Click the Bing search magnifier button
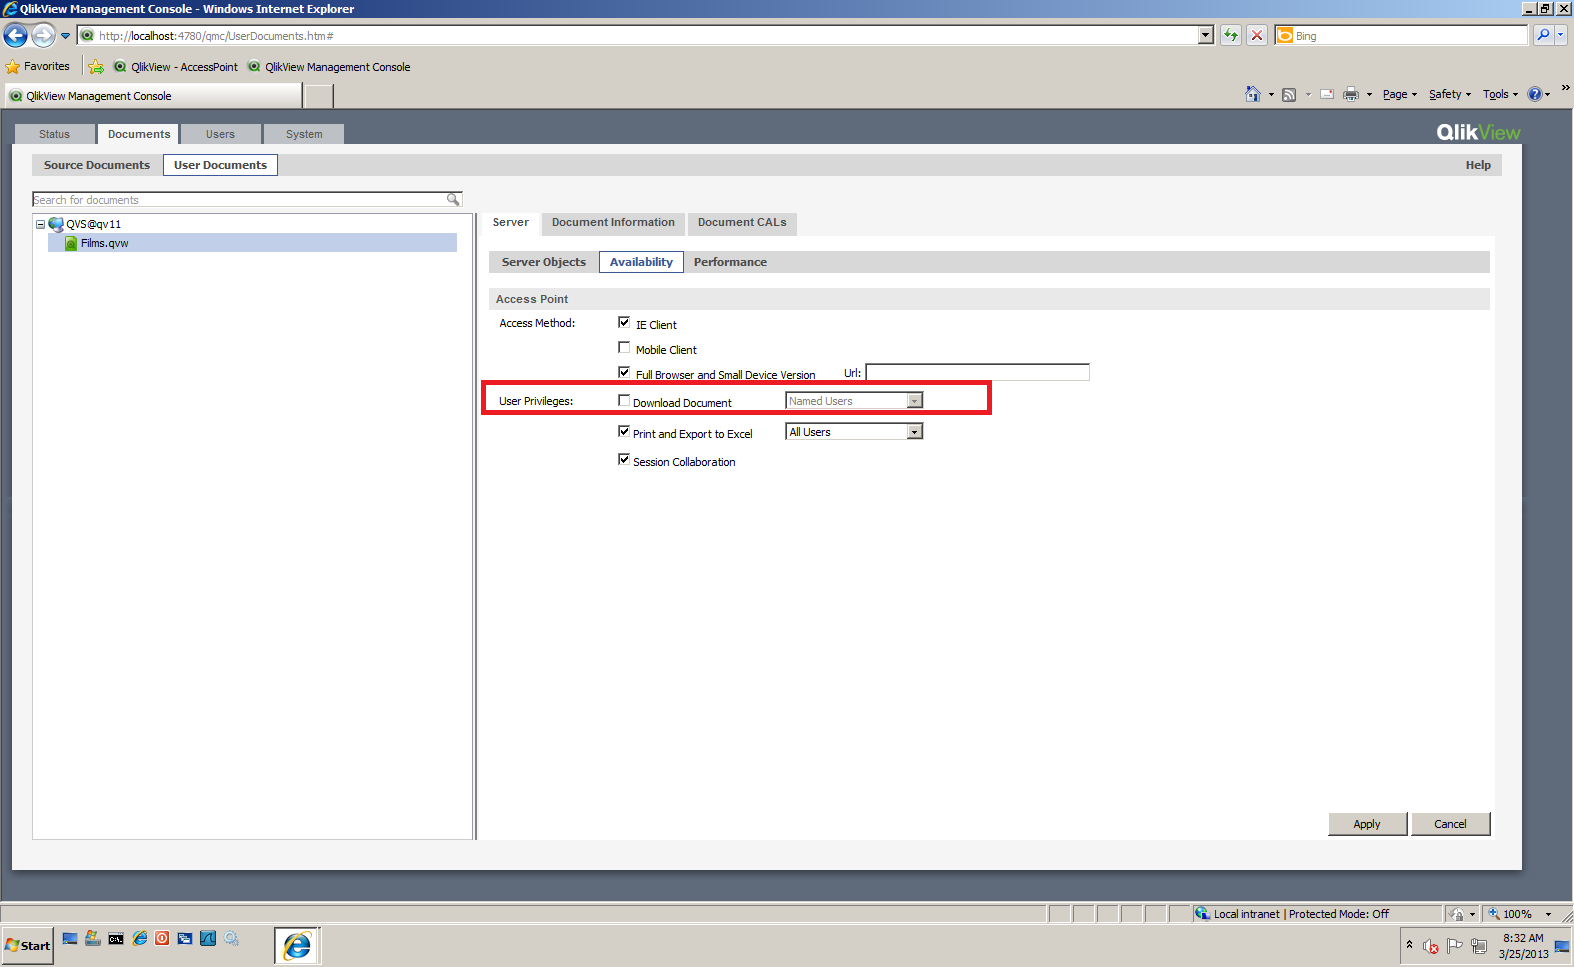Image resolution: width=1574 pixels, height=967 pixels. click(1543, 35)
